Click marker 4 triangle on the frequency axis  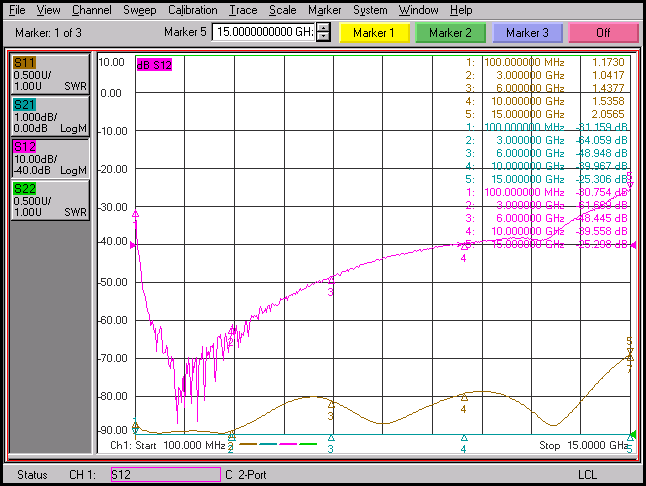464,438
